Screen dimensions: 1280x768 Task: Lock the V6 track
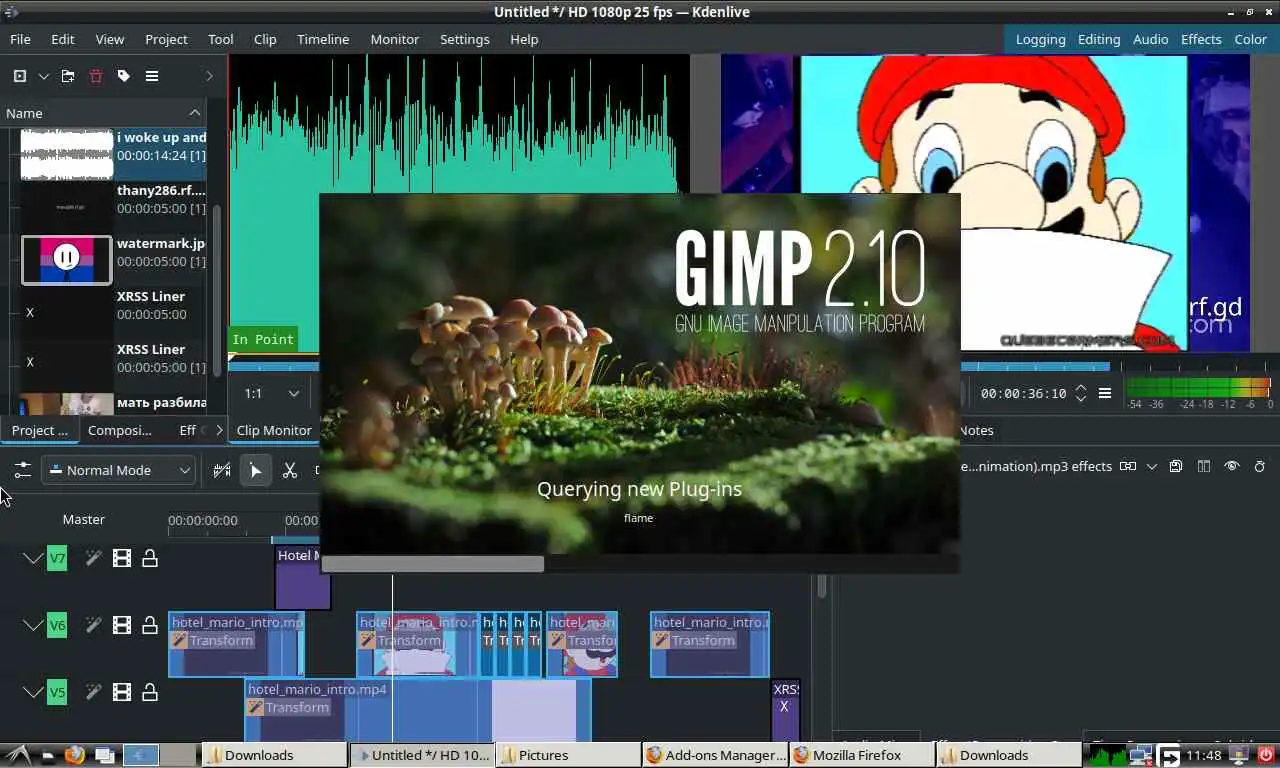(150, 625)
